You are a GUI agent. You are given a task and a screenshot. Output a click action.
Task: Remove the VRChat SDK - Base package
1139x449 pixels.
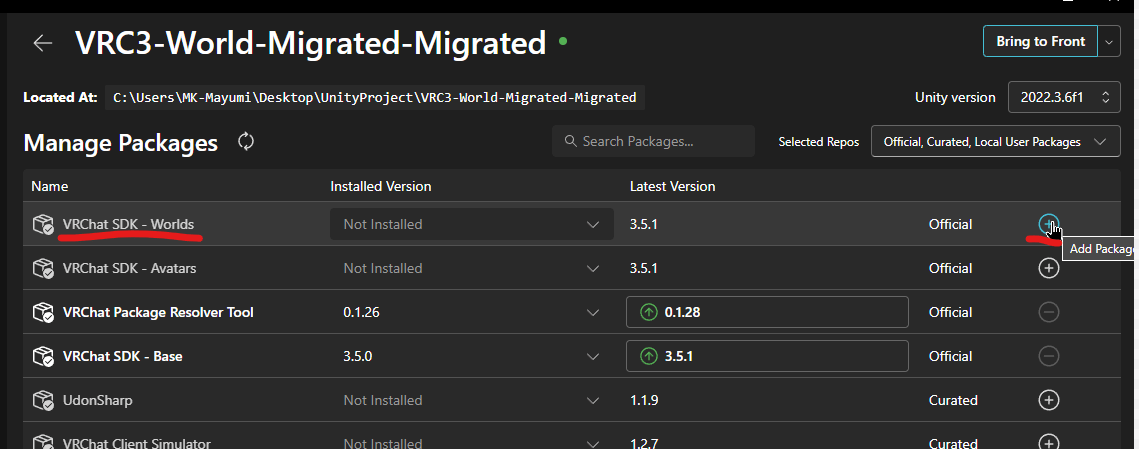1048,356
